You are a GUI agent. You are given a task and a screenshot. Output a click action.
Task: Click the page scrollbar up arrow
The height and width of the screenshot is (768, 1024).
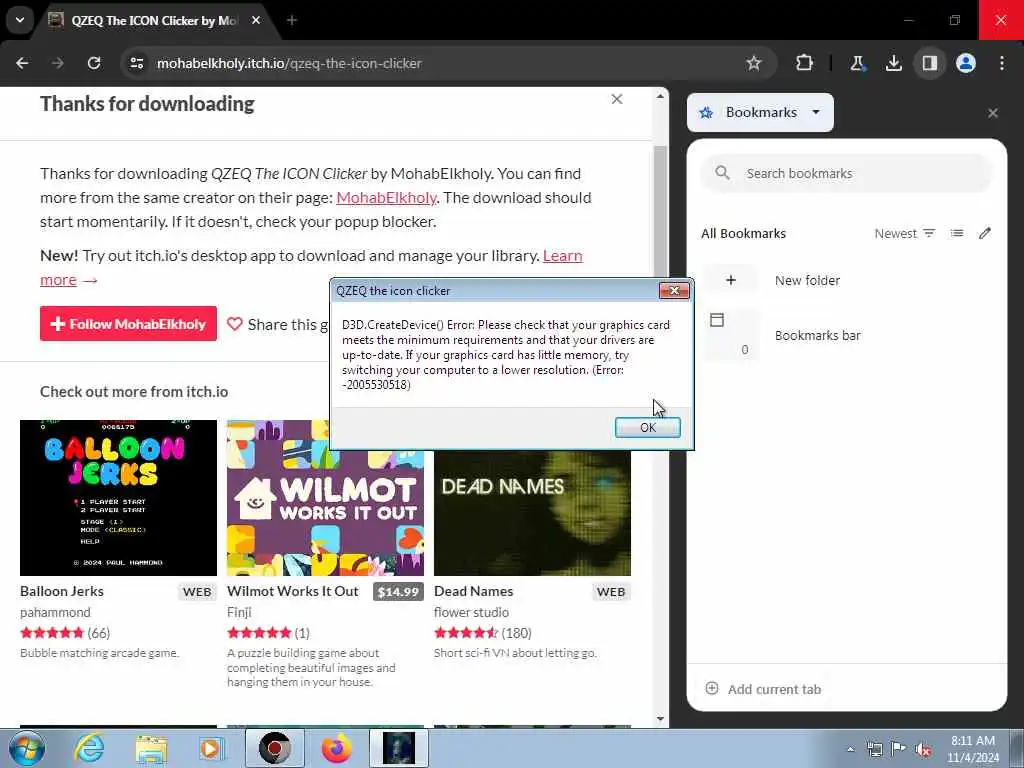click(x=660, y=97)
